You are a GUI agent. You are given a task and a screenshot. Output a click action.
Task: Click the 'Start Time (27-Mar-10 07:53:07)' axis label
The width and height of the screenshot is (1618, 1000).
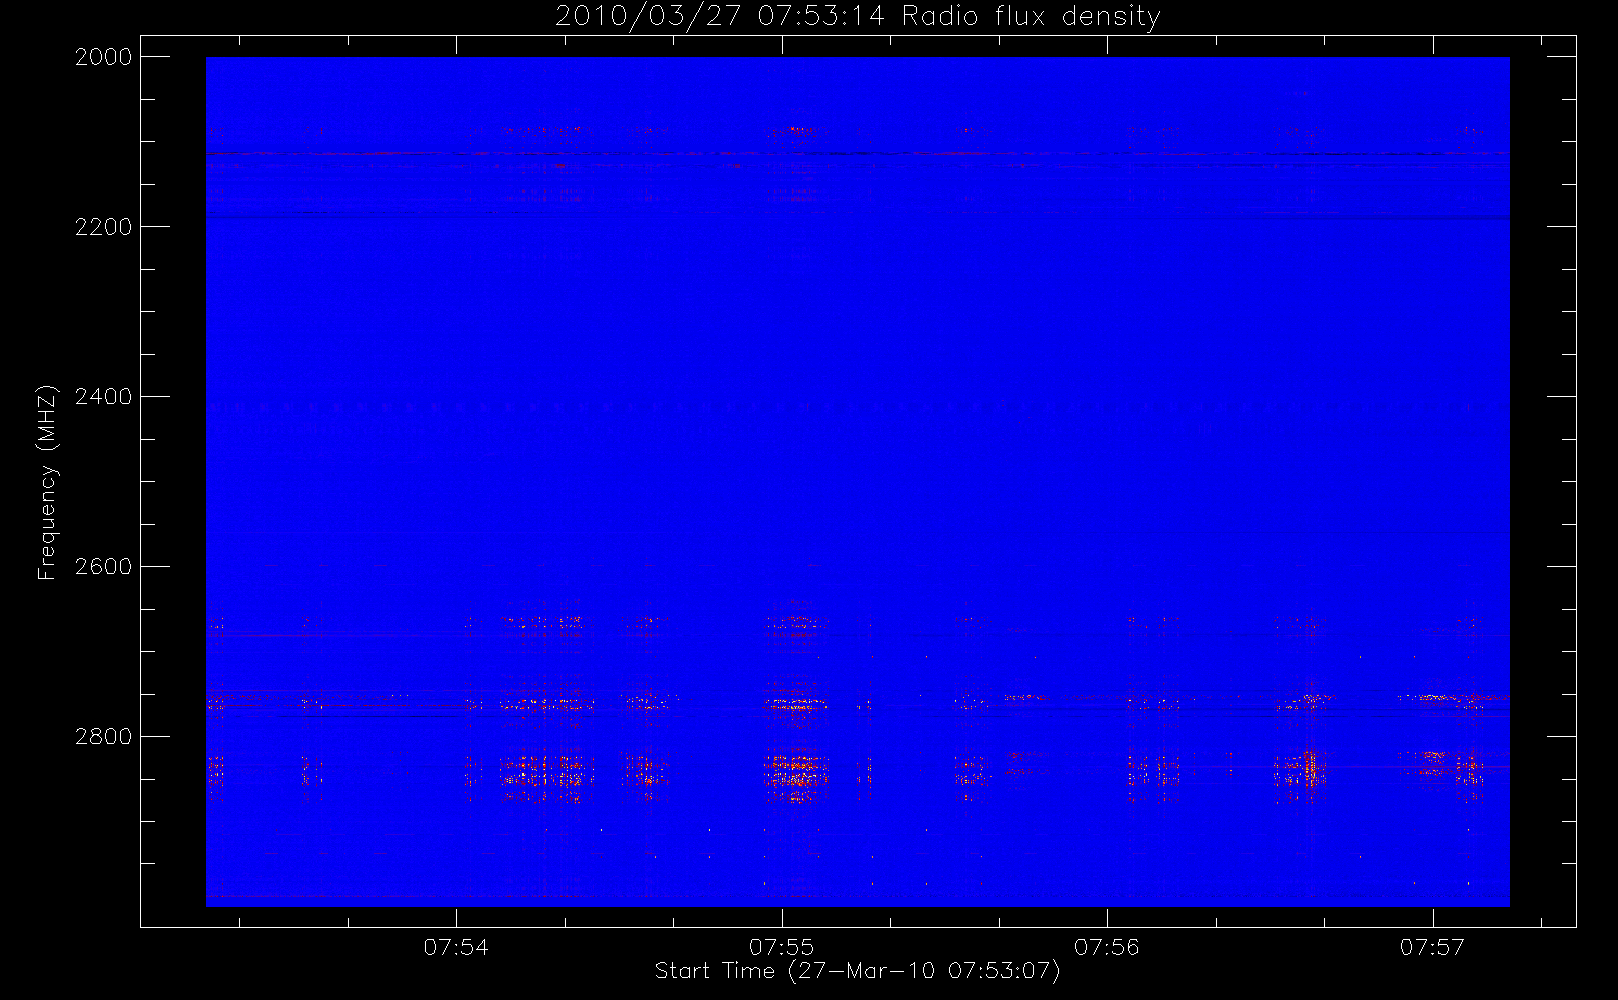click(x=858, y=971)
